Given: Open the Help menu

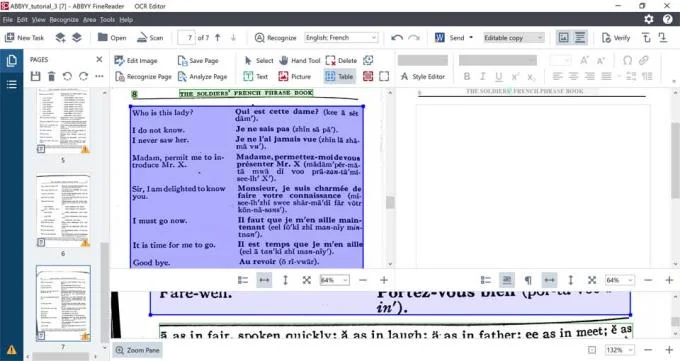Looking at the screenshot, I should (x=126, y=20).
